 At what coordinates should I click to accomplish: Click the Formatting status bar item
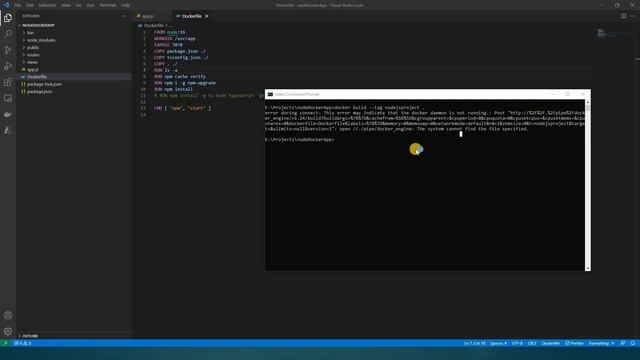pyautogui.click(x=601, y=343)
